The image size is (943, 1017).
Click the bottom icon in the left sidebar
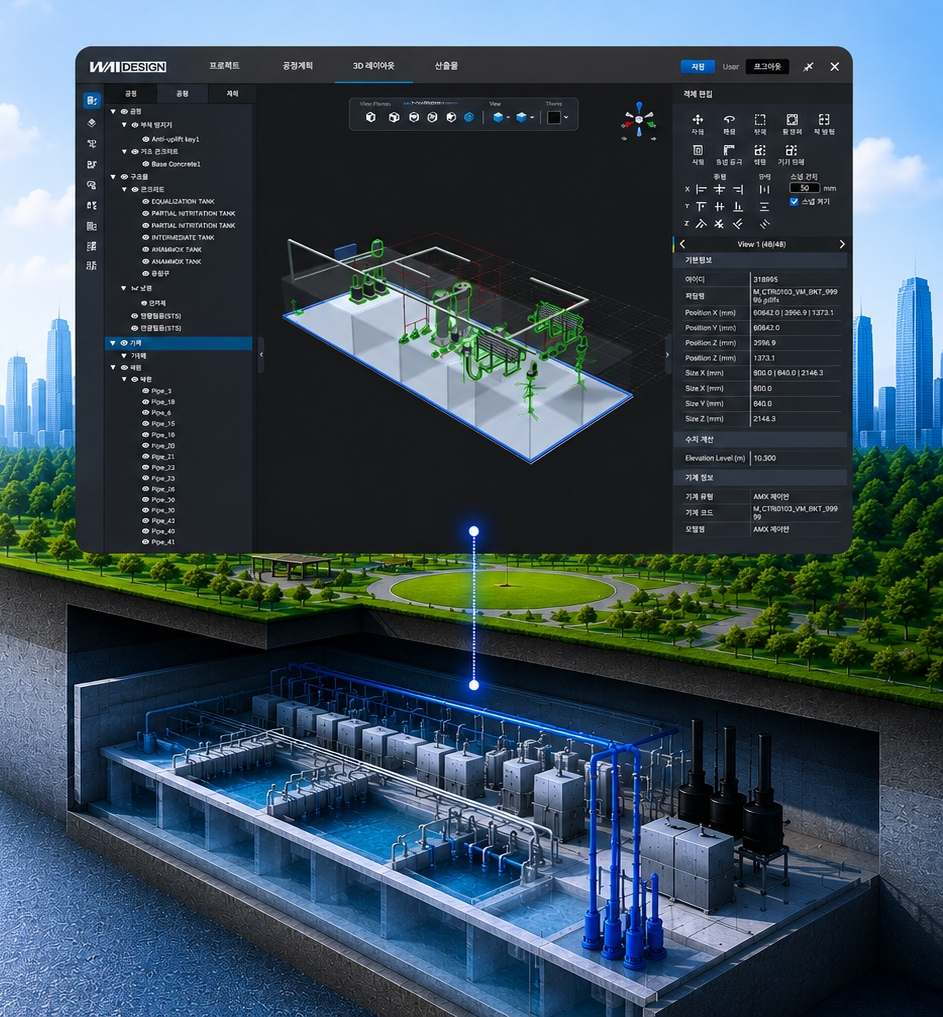(x=91, y=266)
